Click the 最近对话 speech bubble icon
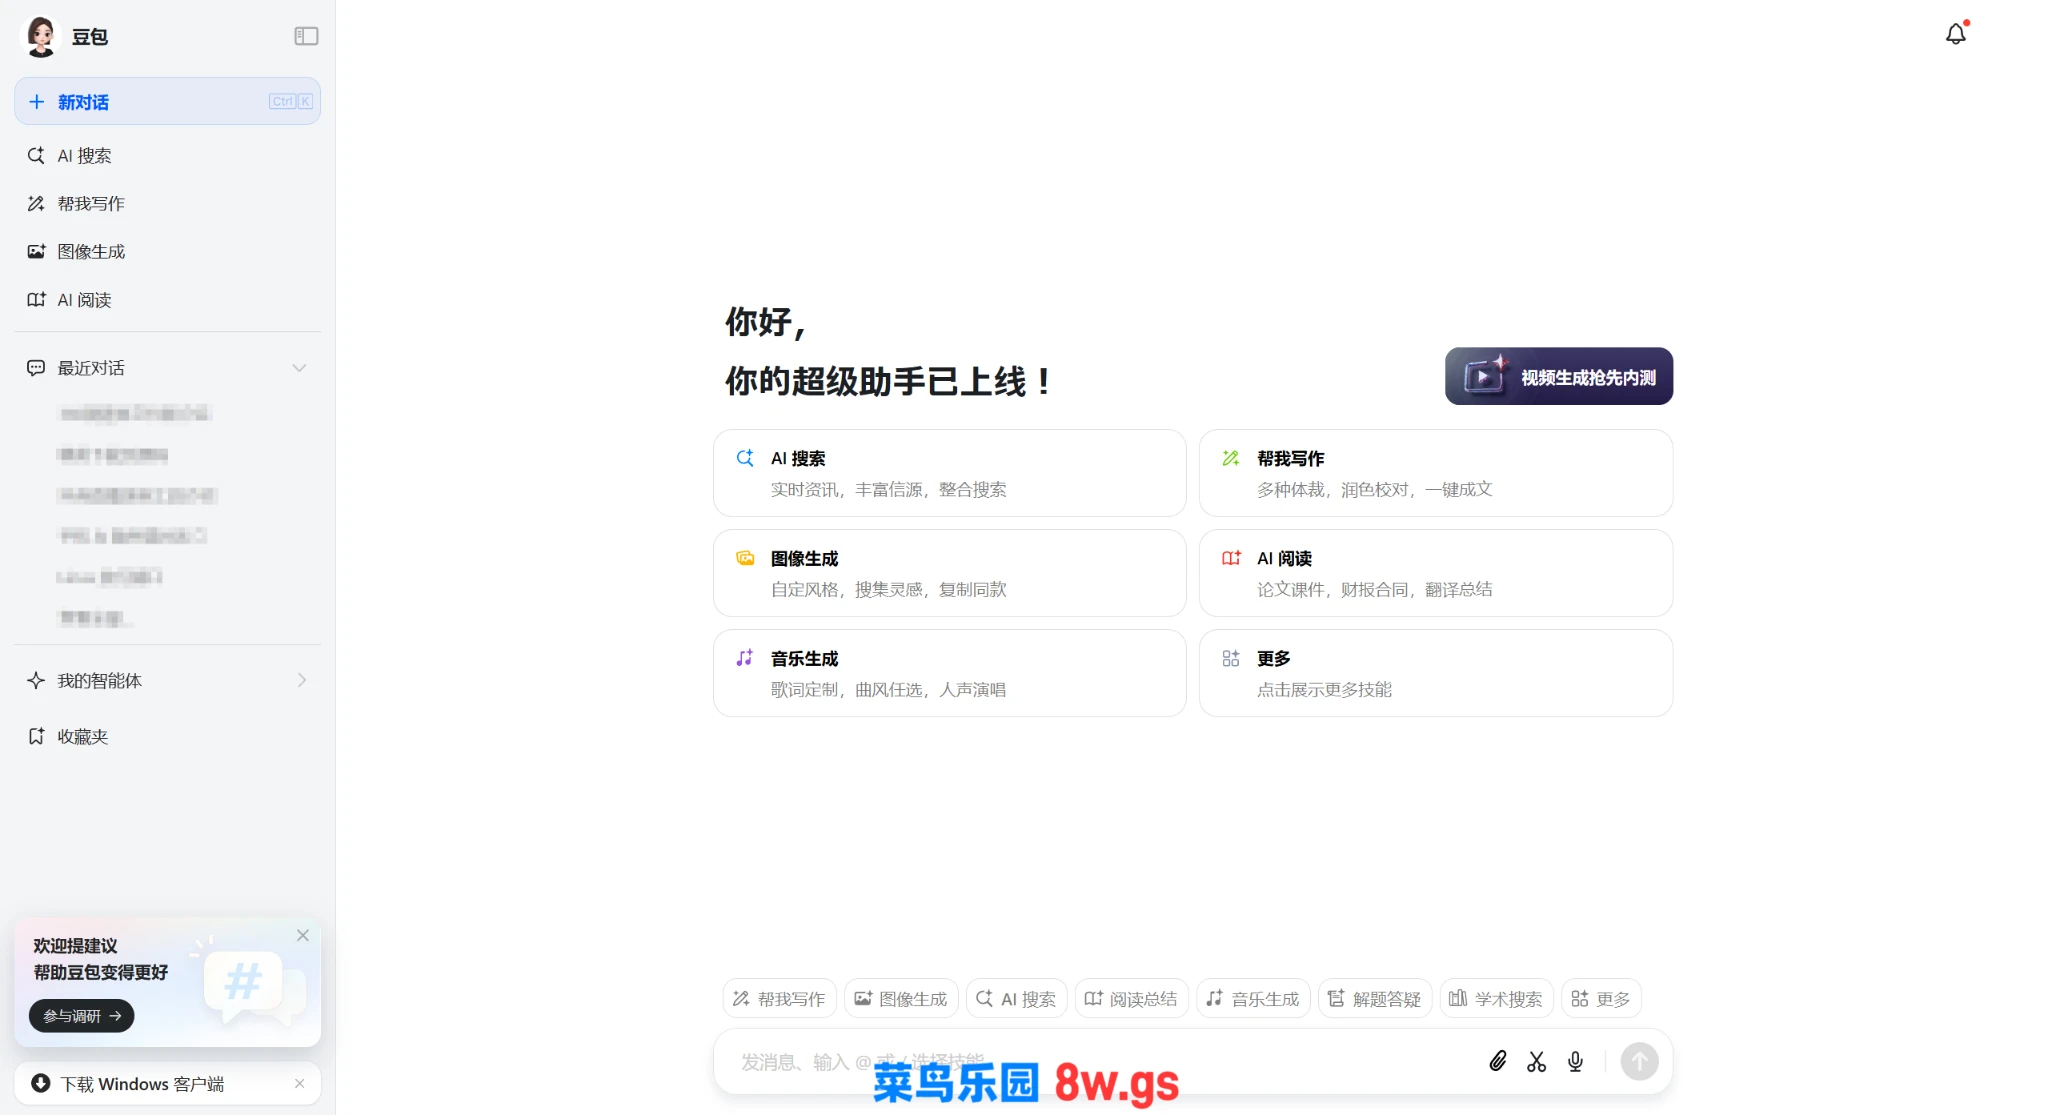The height and width of the screenshot is (1115, 2048). [x=36, y=368]
